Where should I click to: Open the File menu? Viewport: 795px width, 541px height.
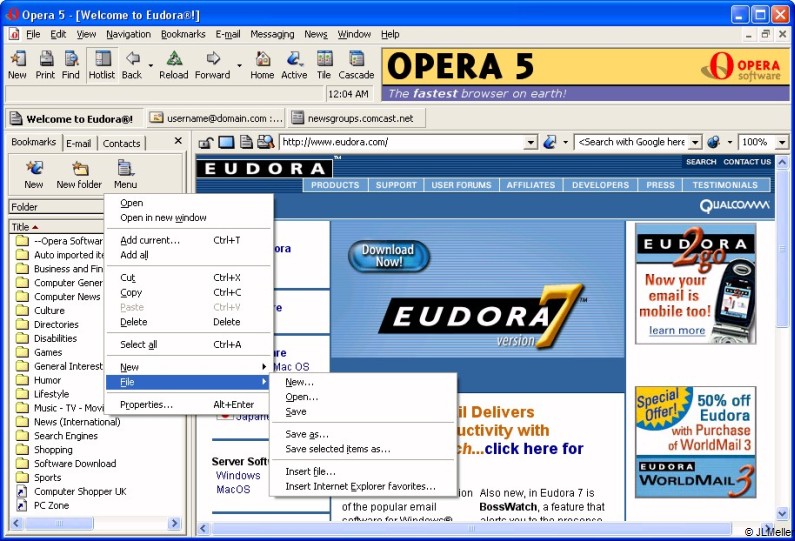tap(33, 34)
